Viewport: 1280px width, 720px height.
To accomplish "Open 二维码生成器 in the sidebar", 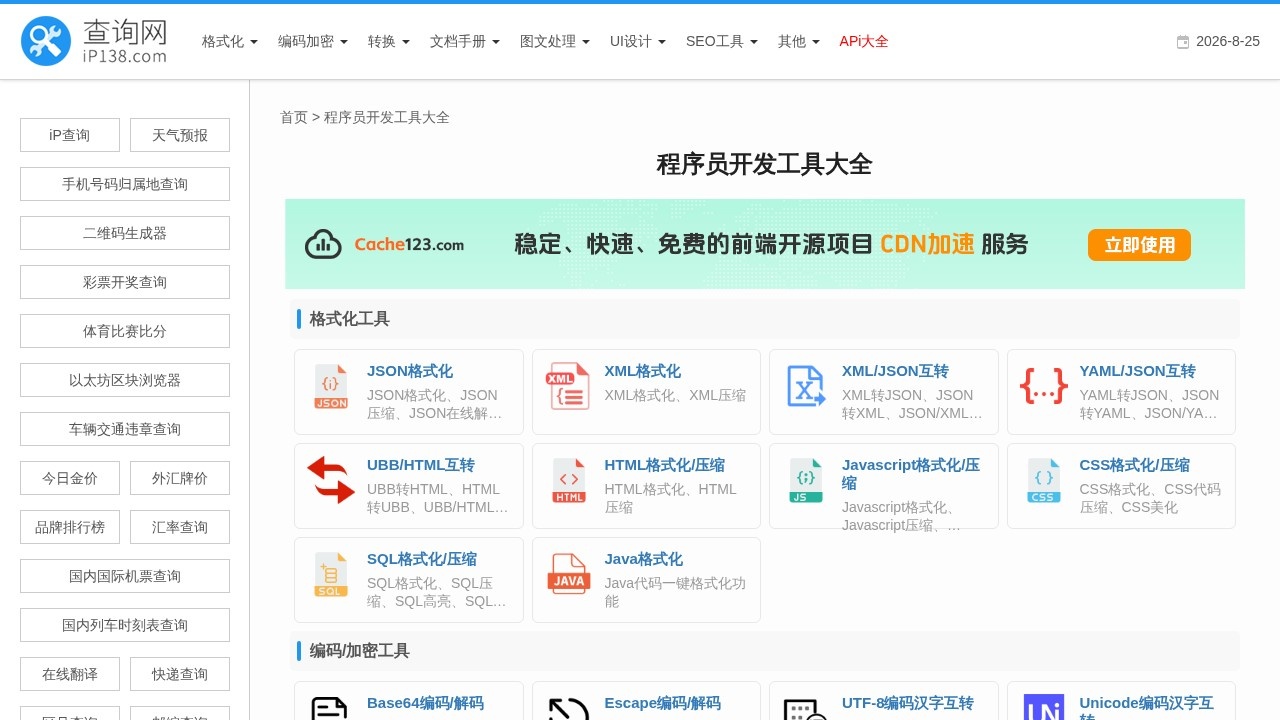I will tap(125, 233).
